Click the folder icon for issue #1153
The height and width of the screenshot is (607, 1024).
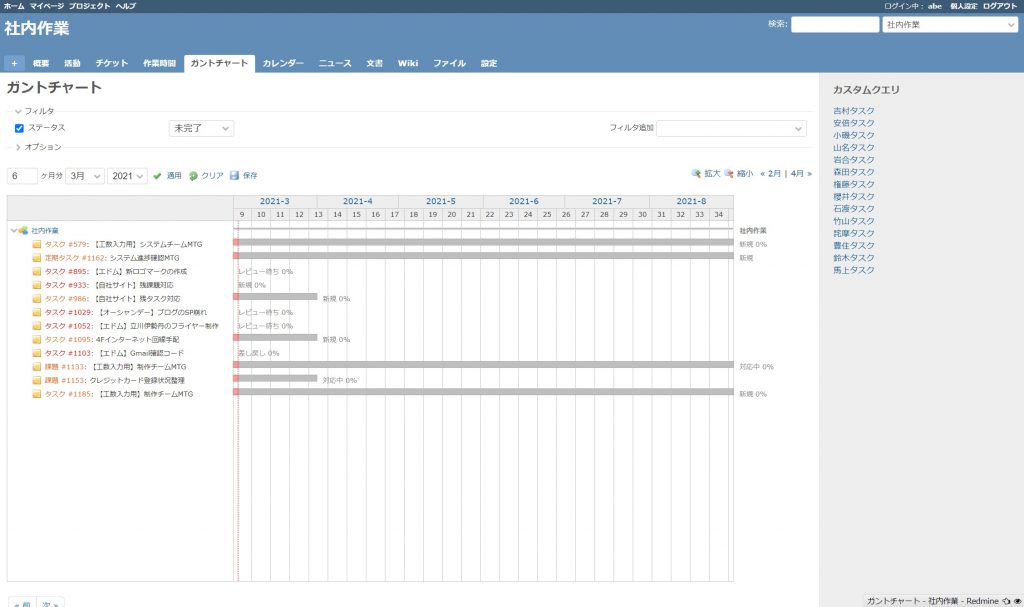[x=37, y=380]
